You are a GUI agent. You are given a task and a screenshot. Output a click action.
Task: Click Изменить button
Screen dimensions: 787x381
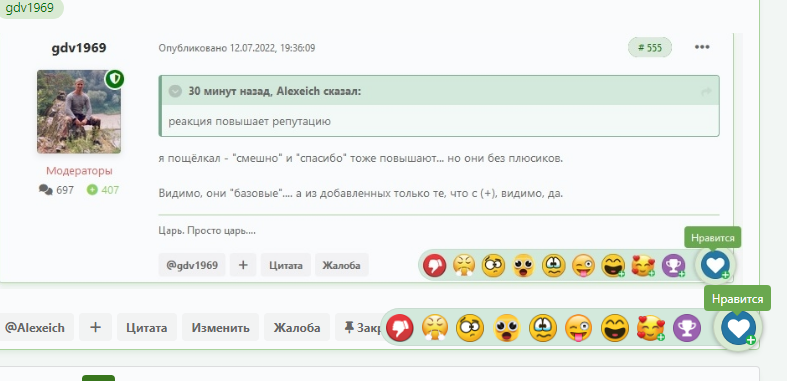point(220,328)
